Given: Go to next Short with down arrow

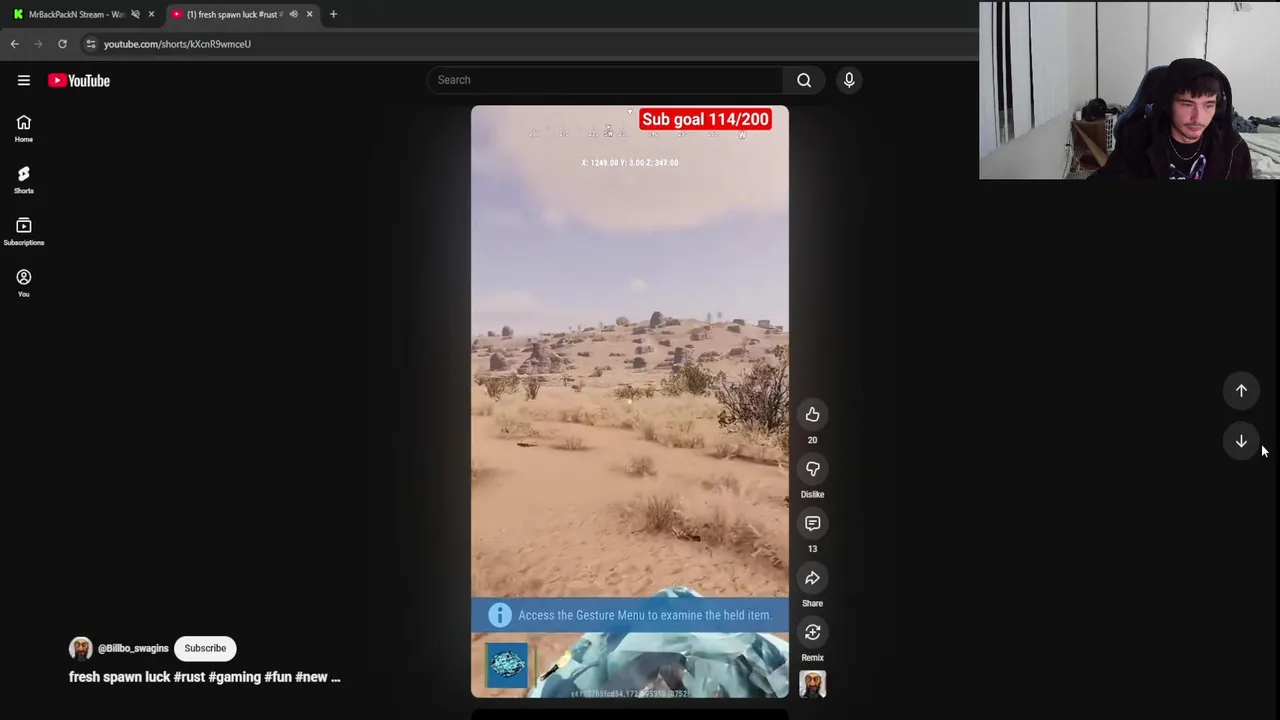Looking at the screenshot, I should (x=1241, y=441).
